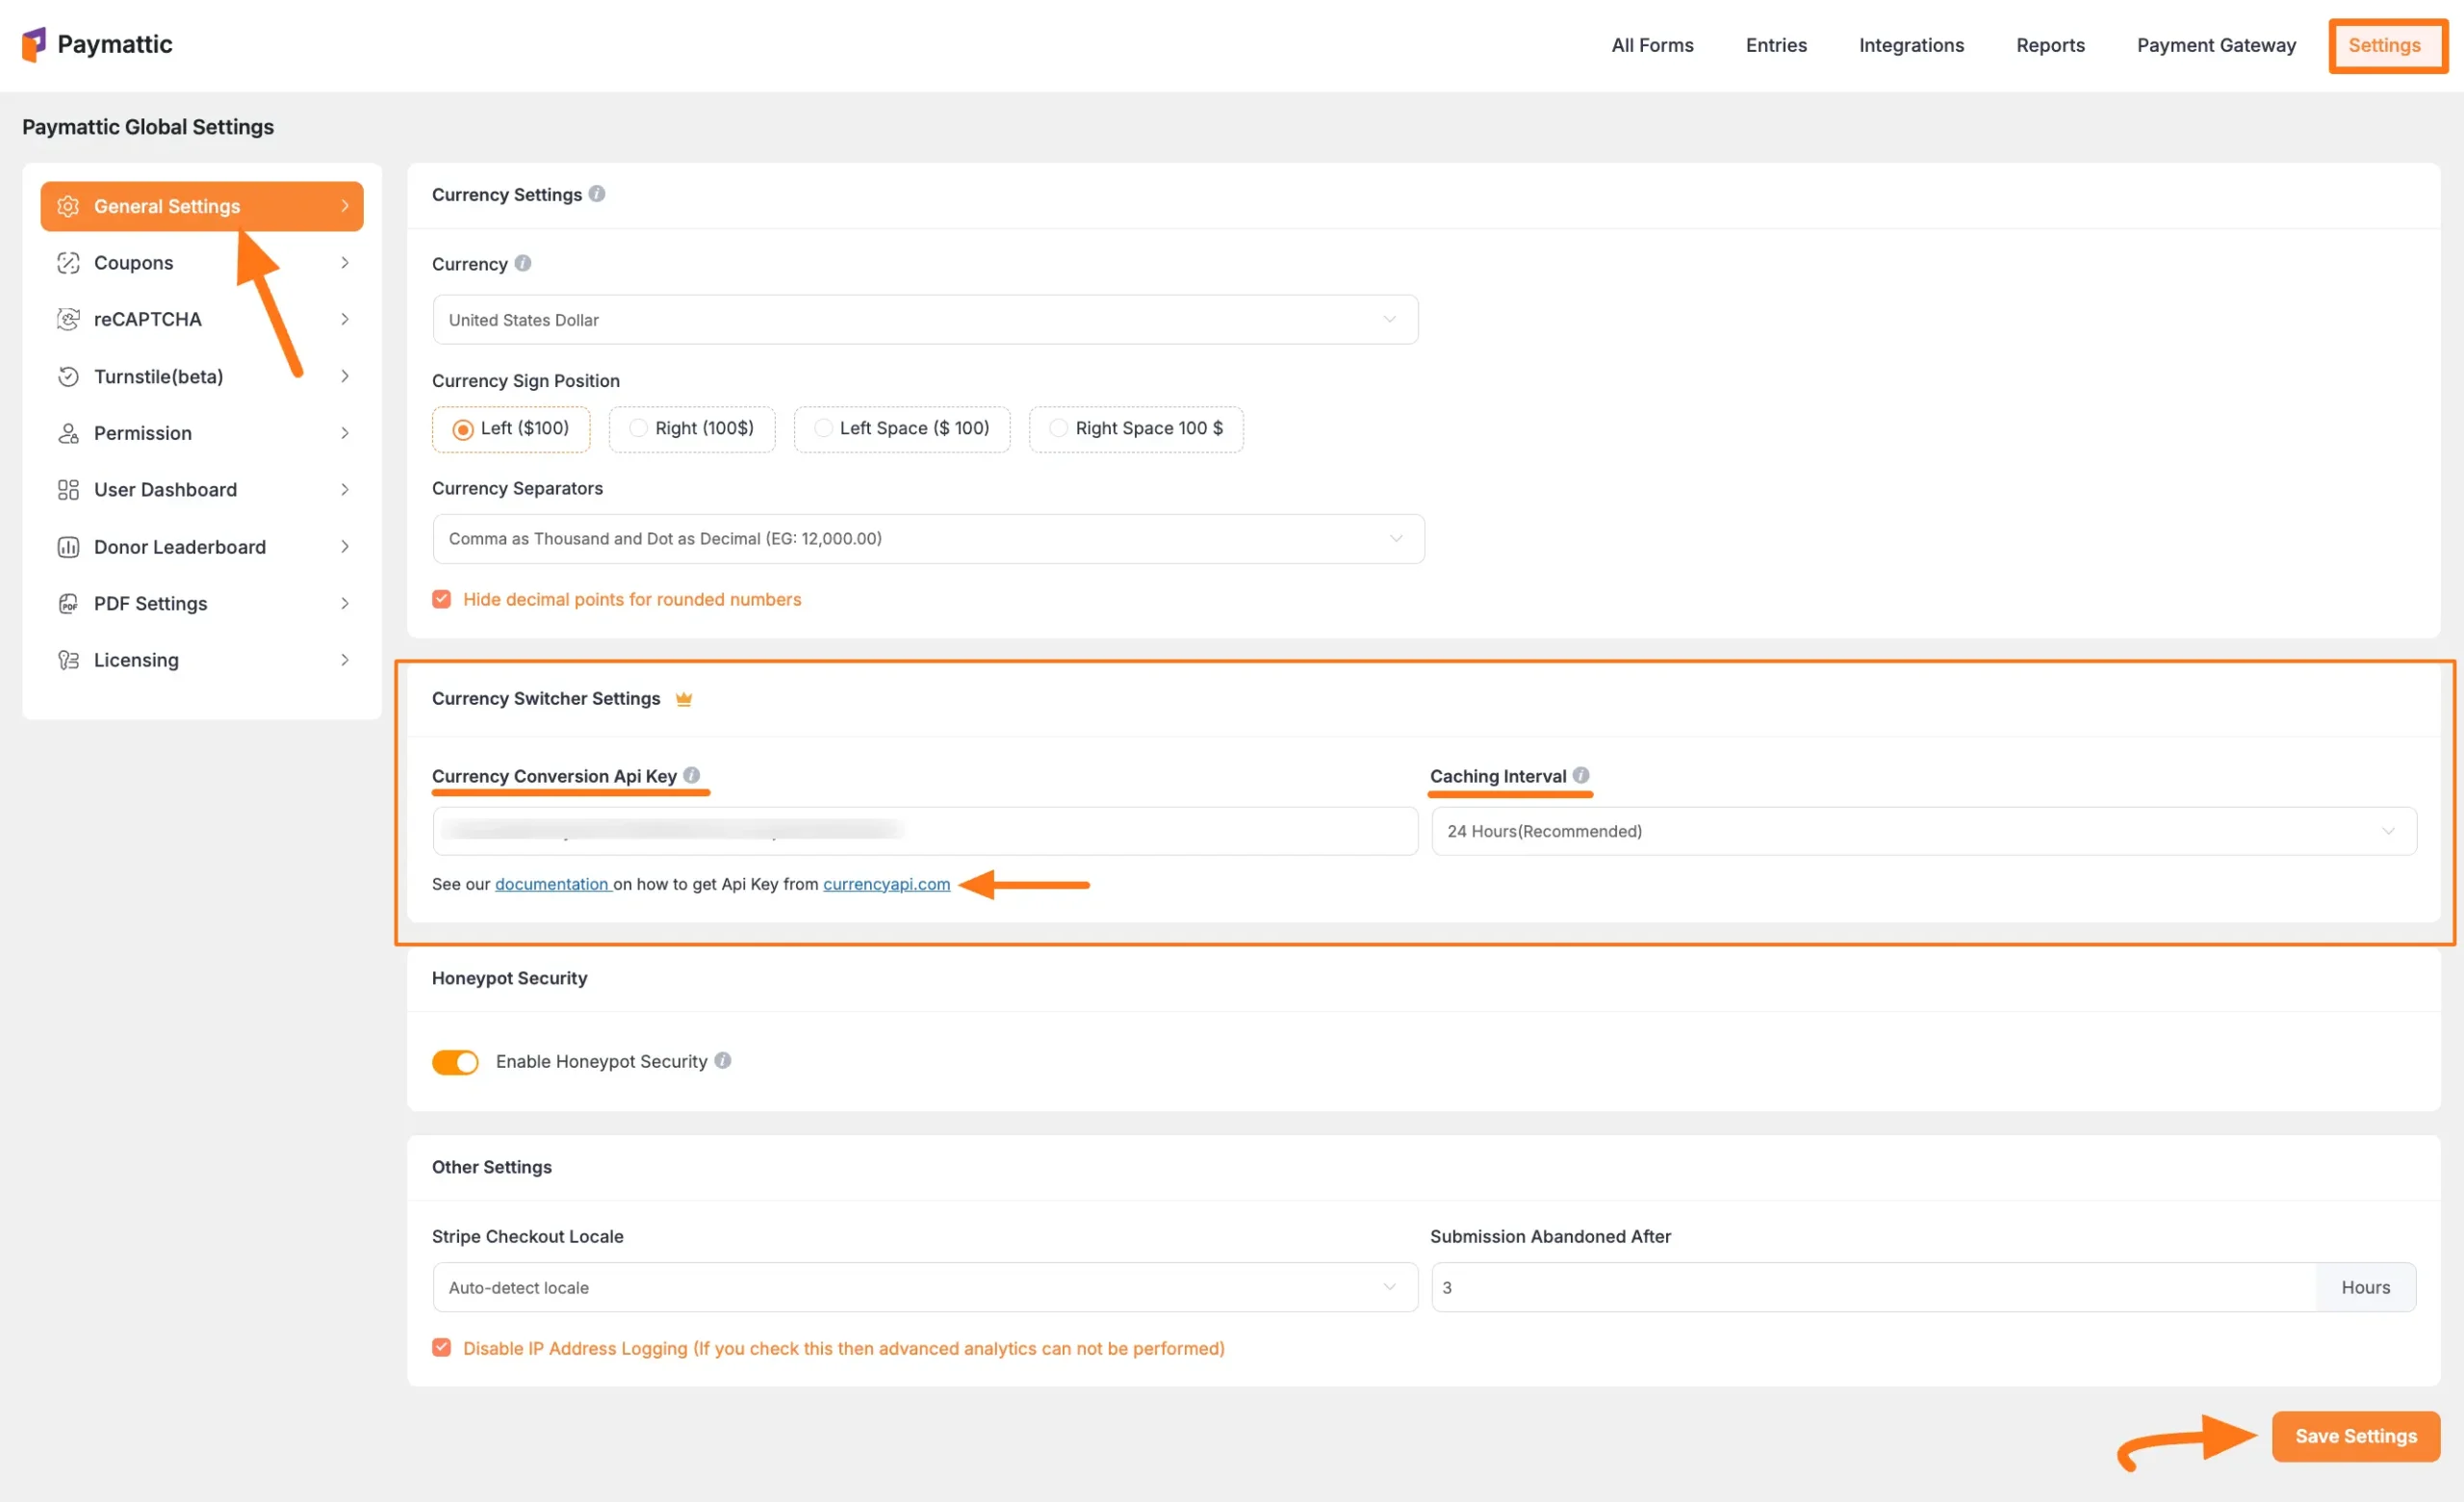Enable the Right (100$) currency sign position
Image resolution: width=2464 pixels, height=1502 pixels.
pyautogui.click(x=638, y=428)
